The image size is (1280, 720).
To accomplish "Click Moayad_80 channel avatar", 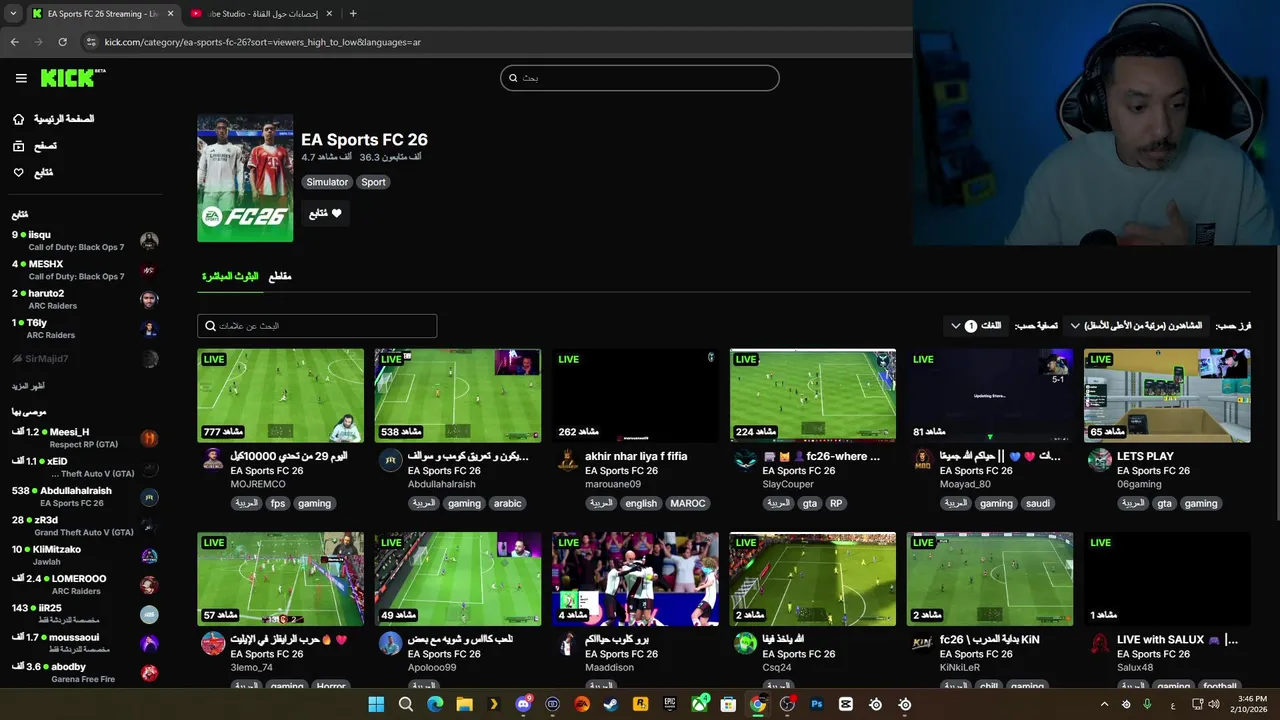I will [x=922, y=459].
